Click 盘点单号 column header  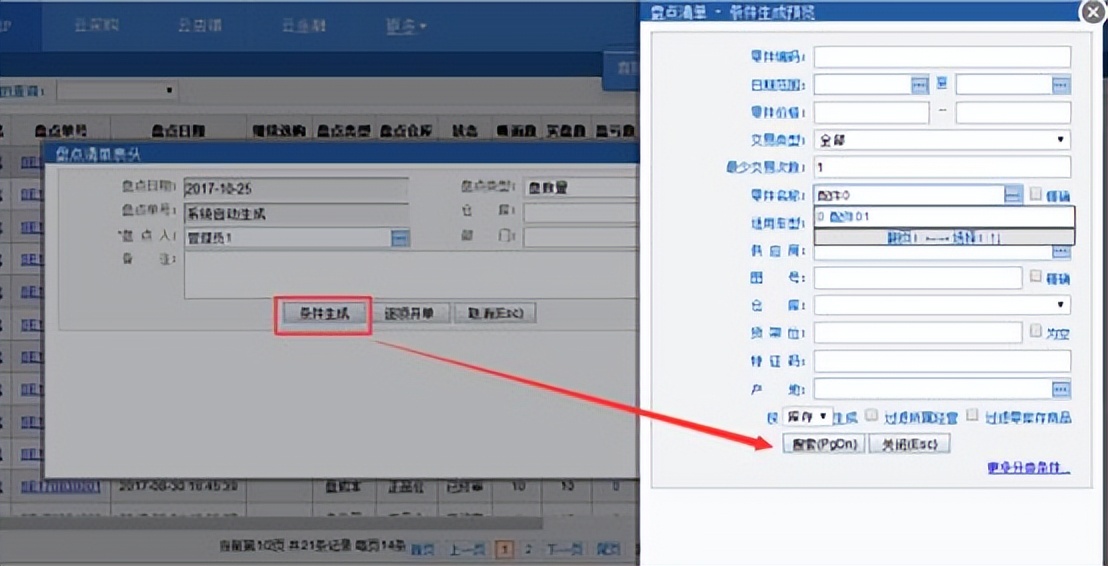pos(61,131)
